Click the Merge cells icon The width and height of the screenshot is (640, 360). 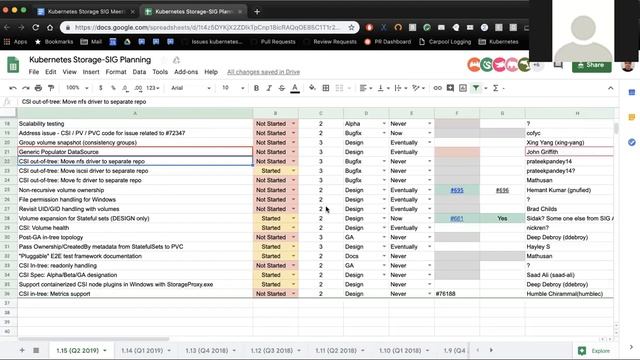click(340, 88)
